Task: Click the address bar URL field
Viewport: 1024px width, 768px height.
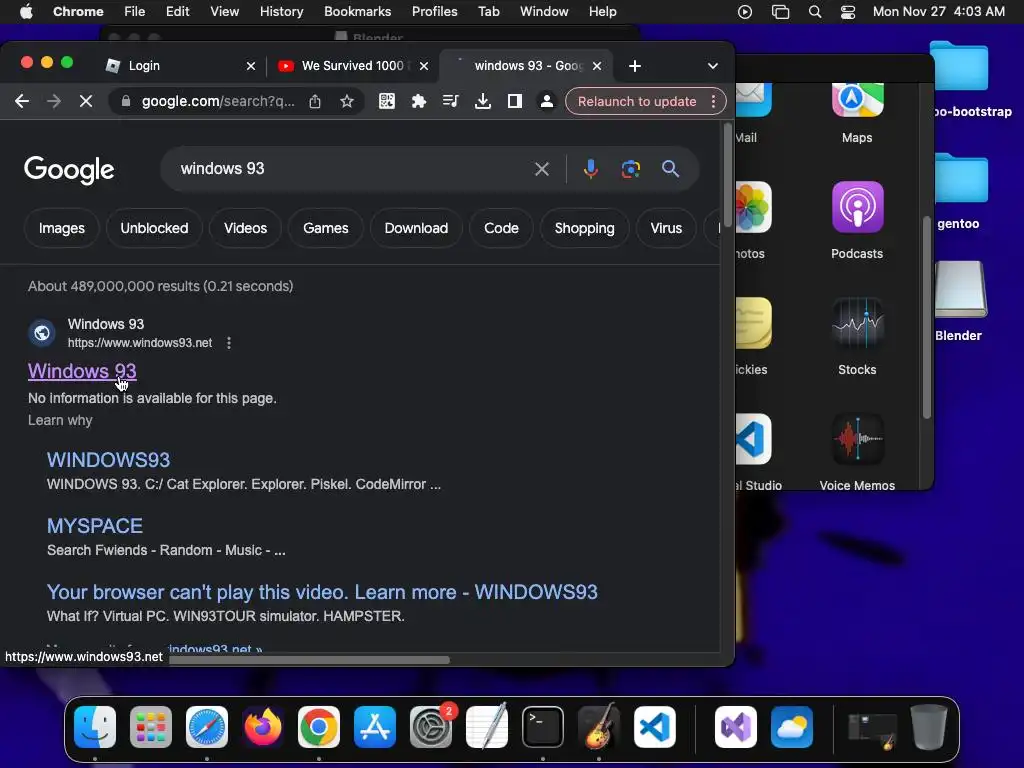Action: pyautogui.click(x=218, y=101)
